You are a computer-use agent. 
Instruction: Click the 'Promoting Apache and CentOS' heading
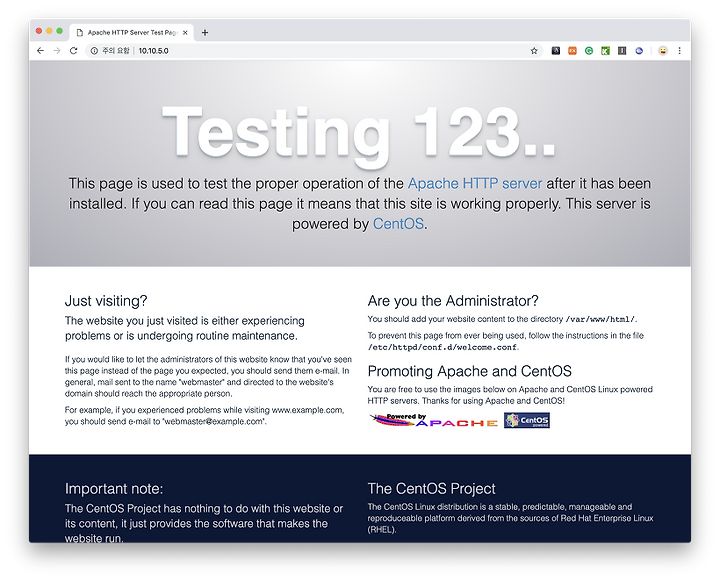469,371
